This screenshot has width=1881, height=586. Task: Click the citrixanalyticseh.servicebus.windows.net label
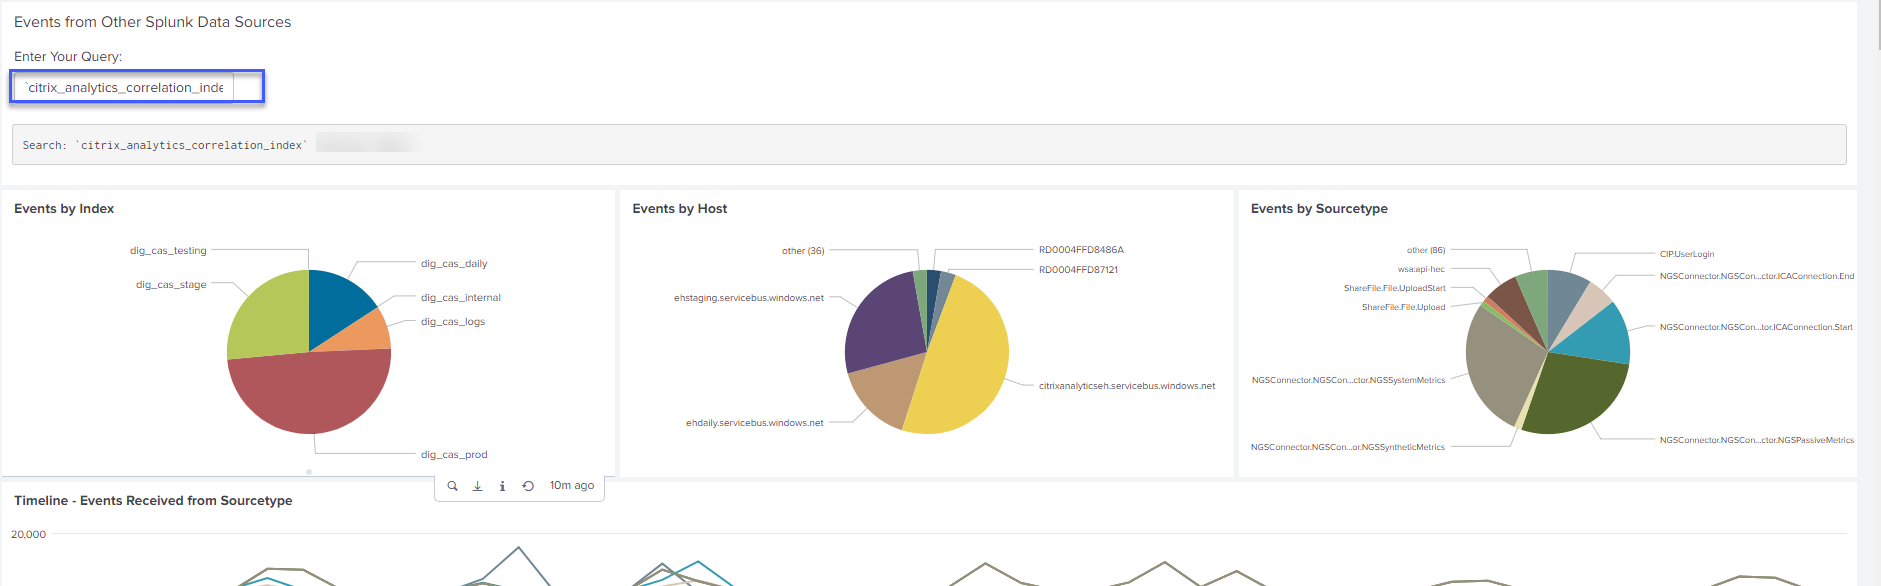point(1127,386)
